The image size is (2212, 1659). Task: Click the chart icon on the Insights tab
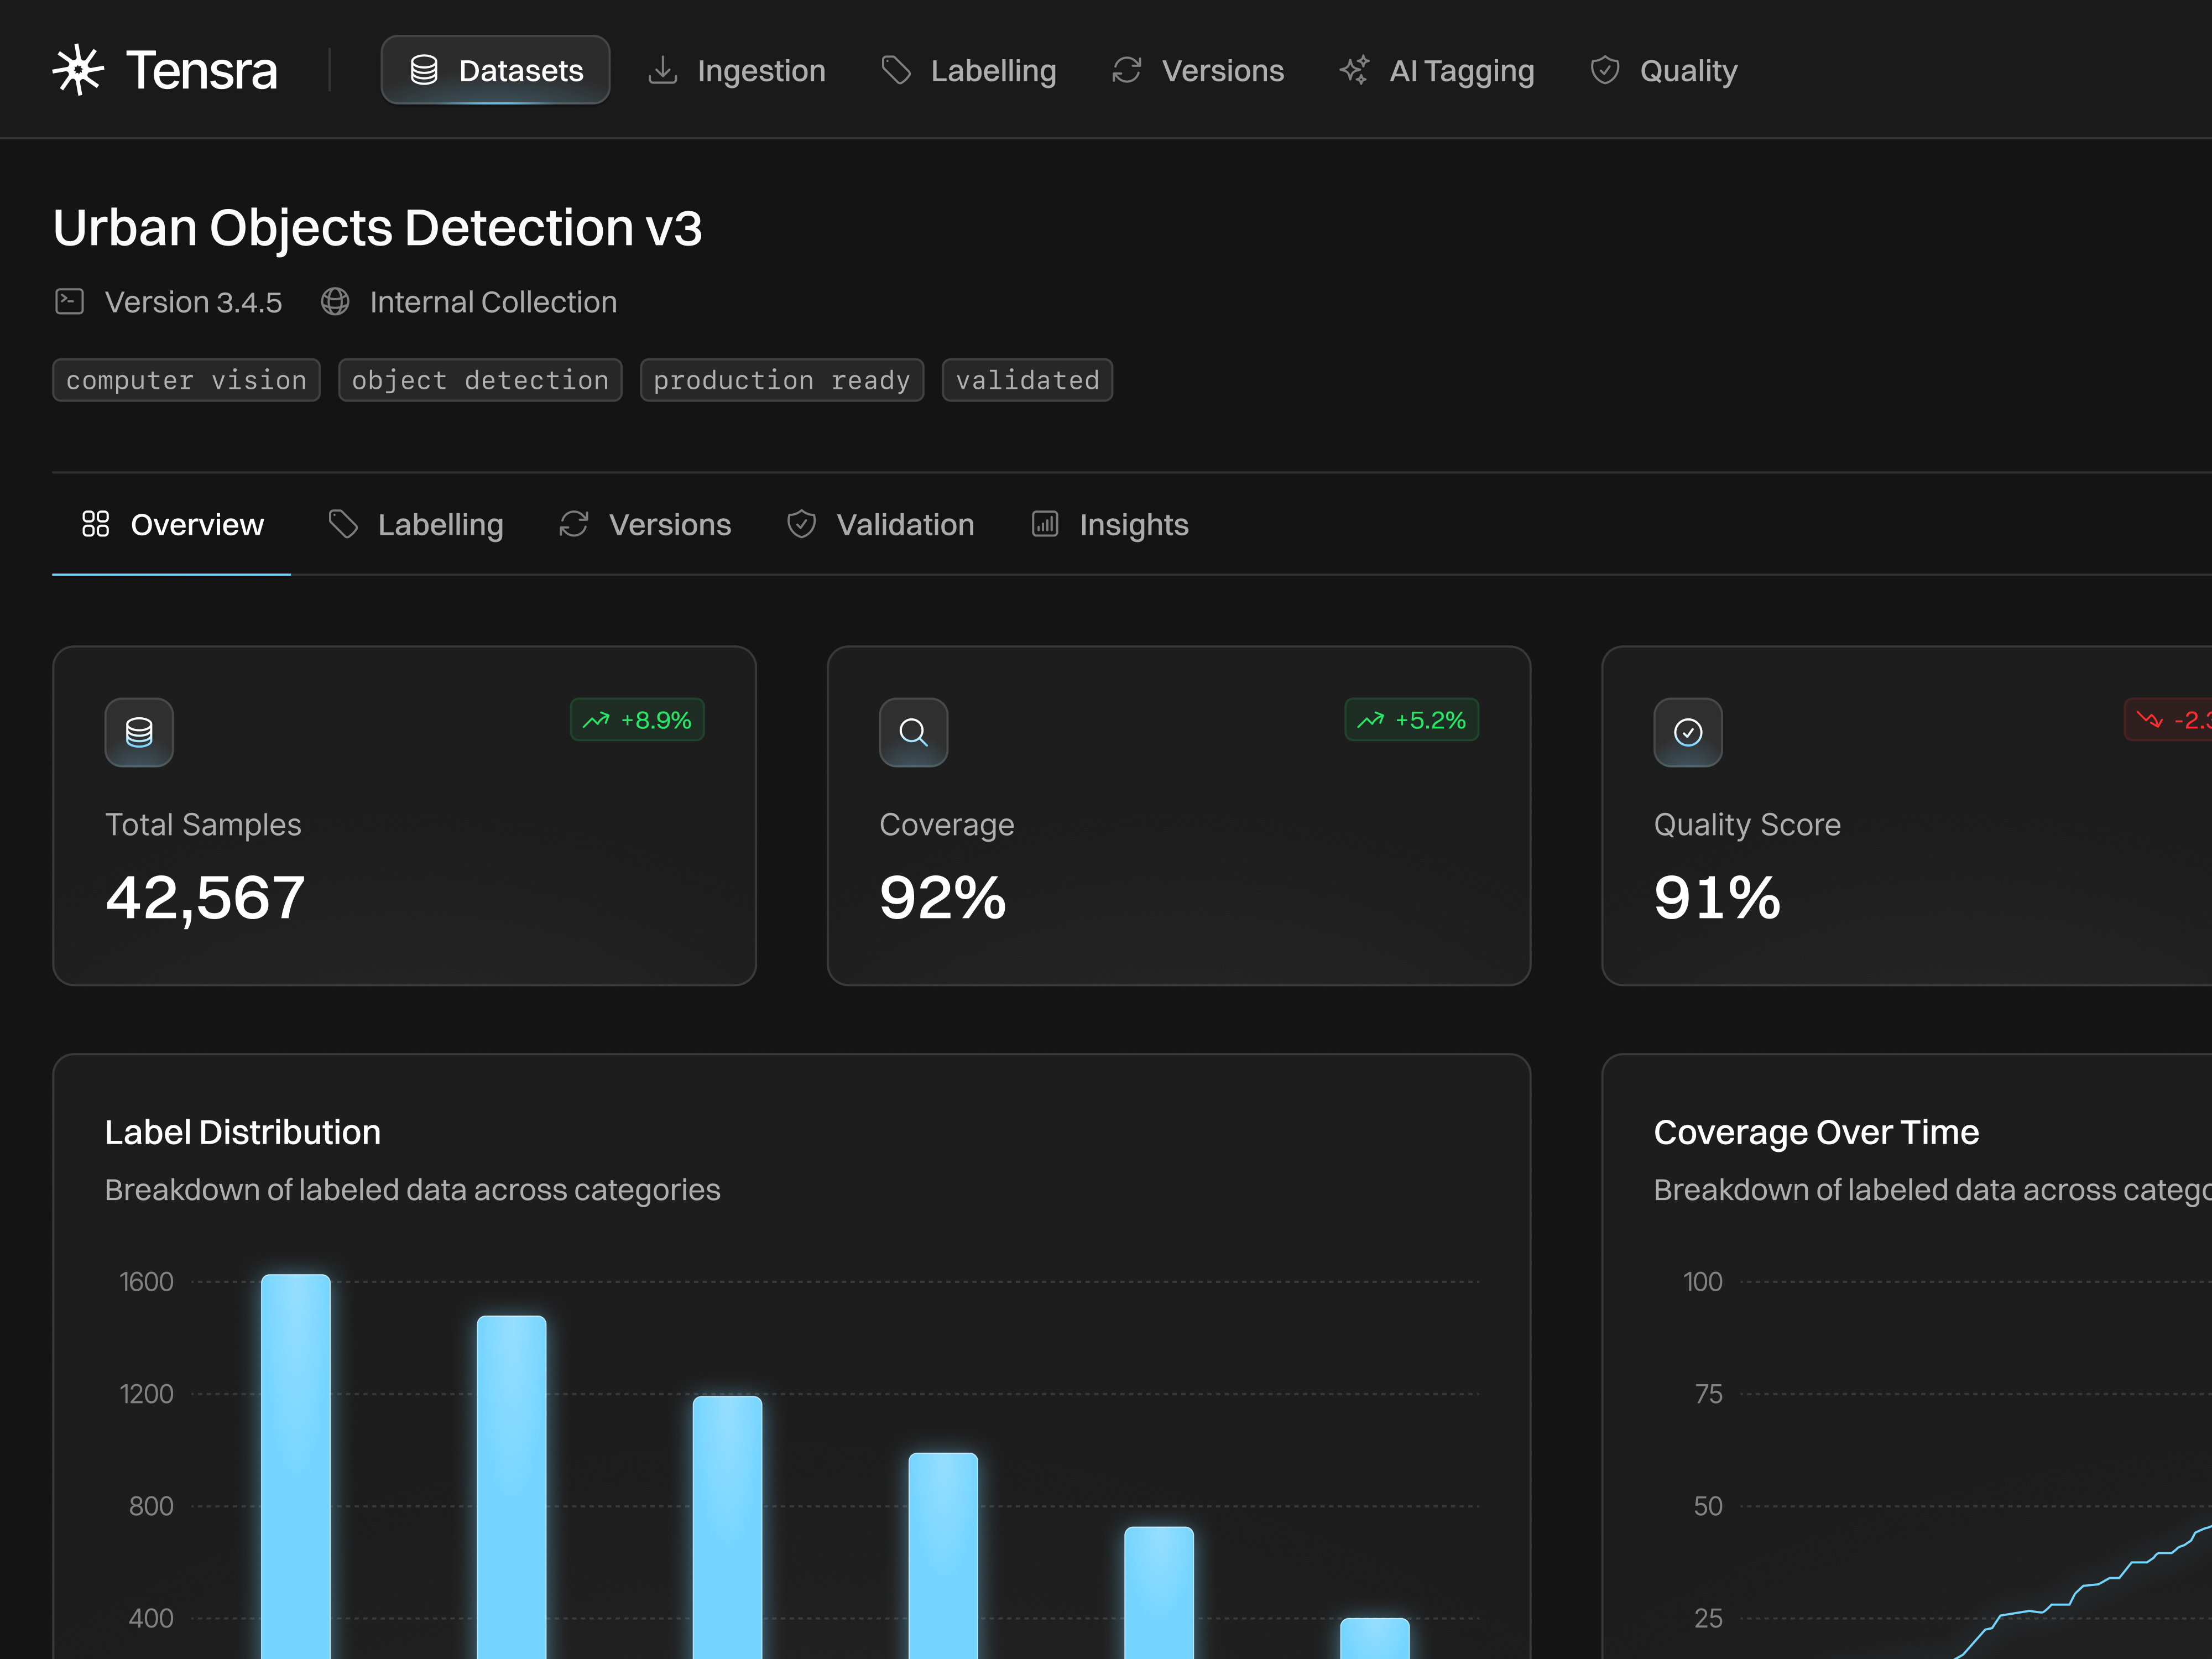[x=1045, y=524]
